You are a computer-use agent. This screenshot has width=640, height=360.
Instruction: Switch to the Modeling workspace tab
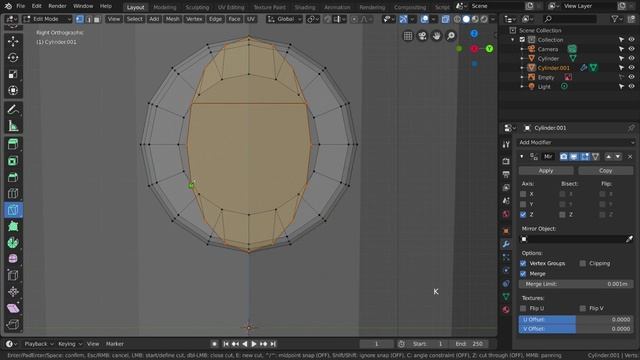(x=165, y=7)
